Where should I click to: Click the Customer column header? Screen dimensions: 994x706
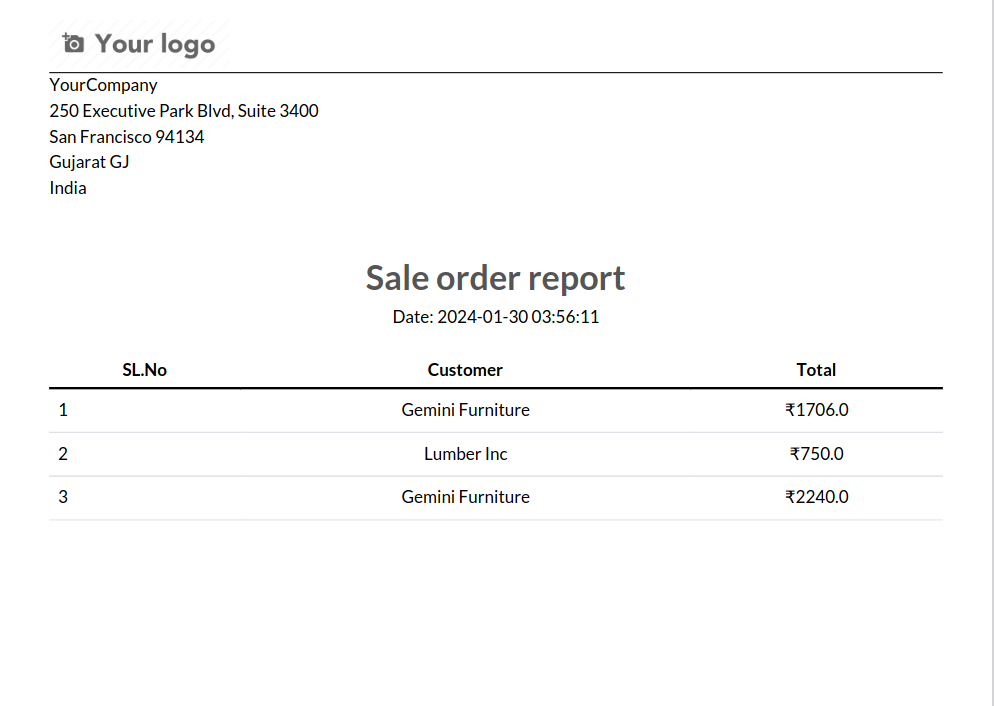point(465,370)
